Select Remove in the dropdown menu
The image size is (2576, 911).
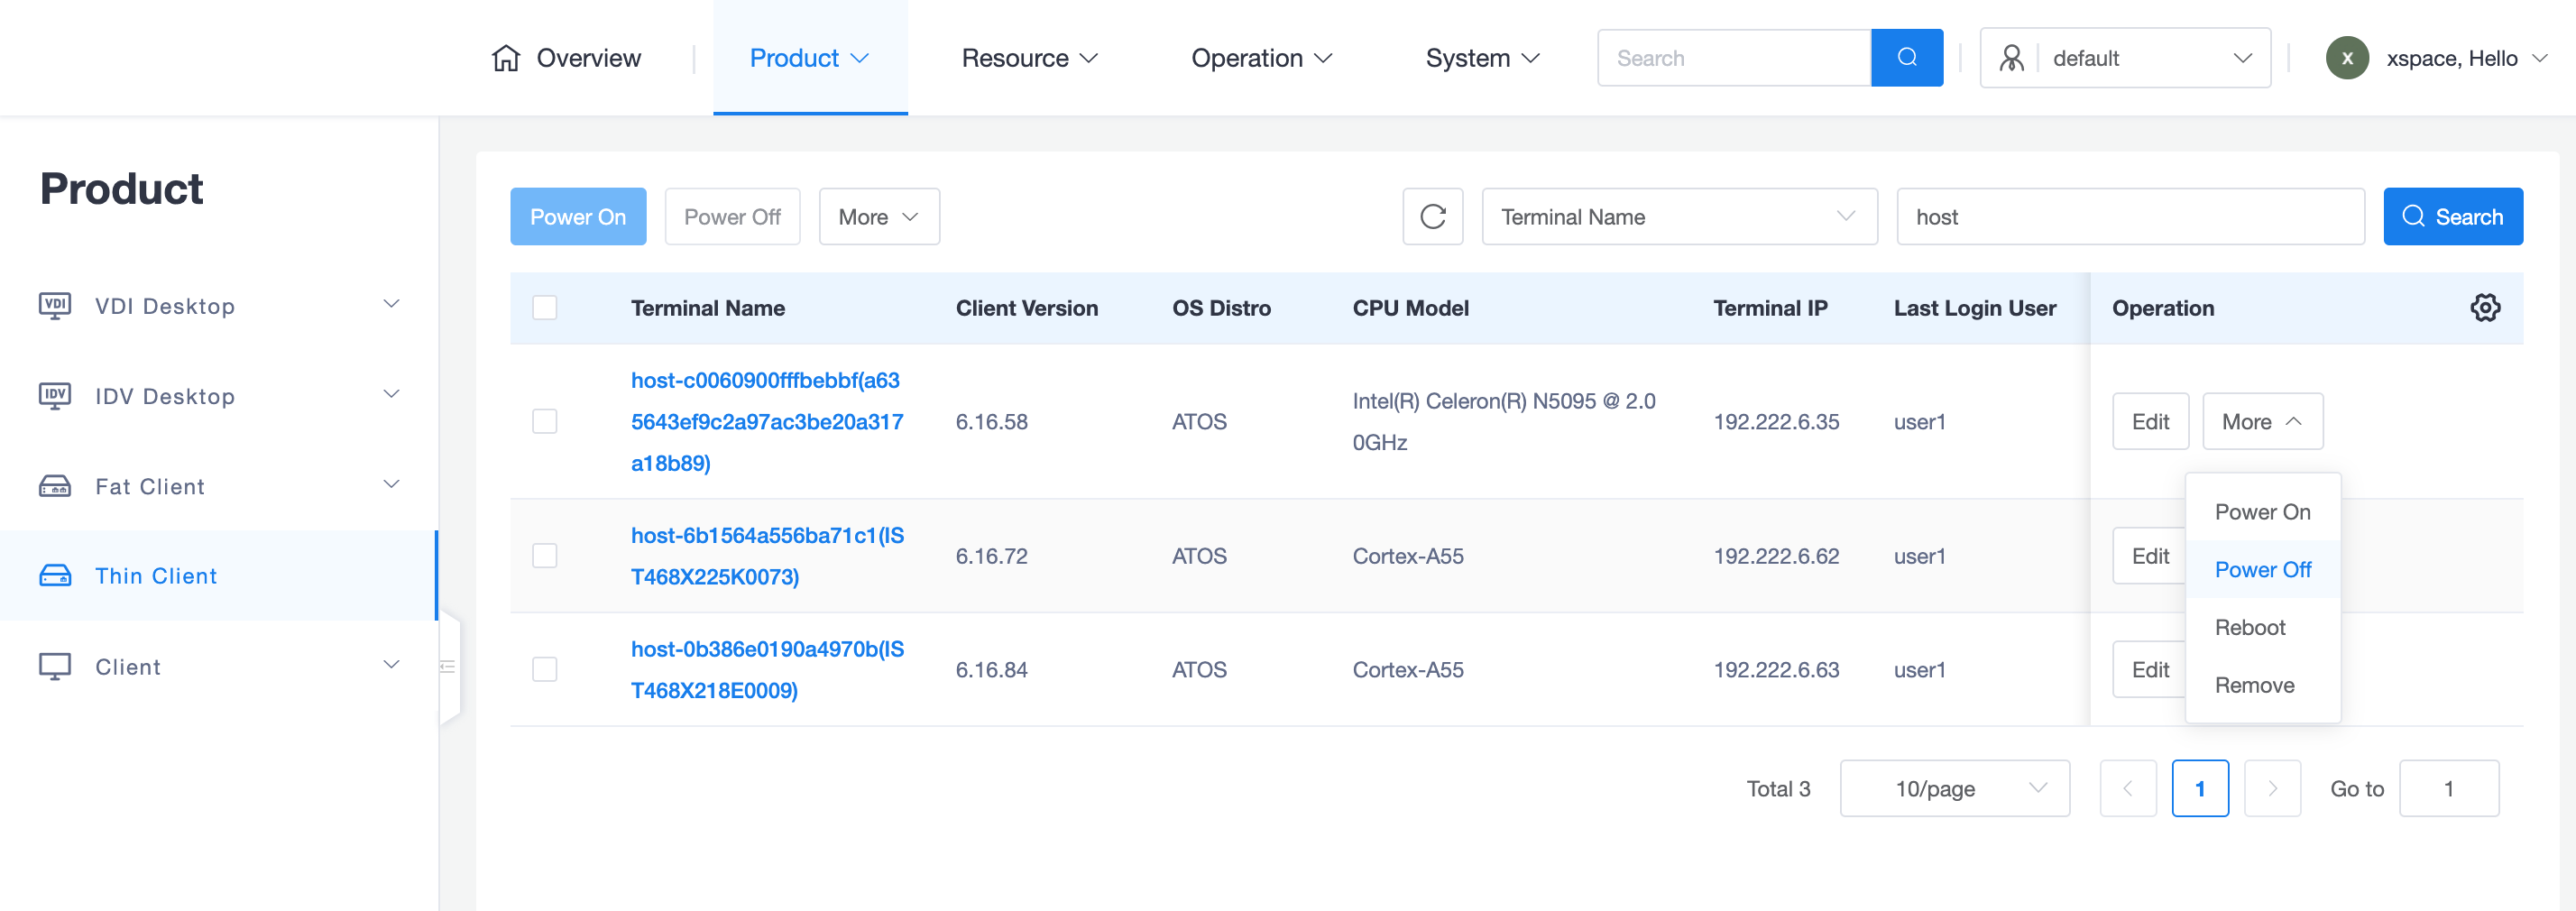pyautogui.click(x=2254, y=686)
